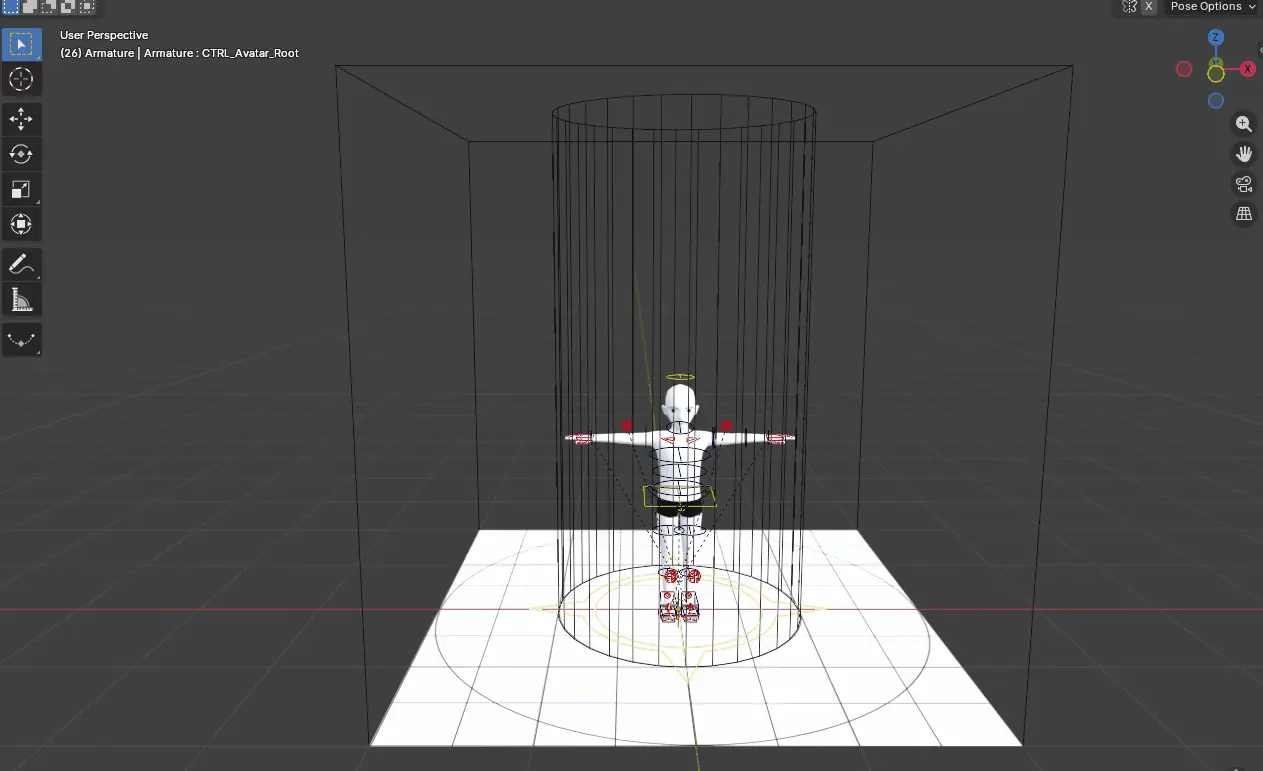
Task: Click the "User Perspective" viewport label
Action: 104,35
